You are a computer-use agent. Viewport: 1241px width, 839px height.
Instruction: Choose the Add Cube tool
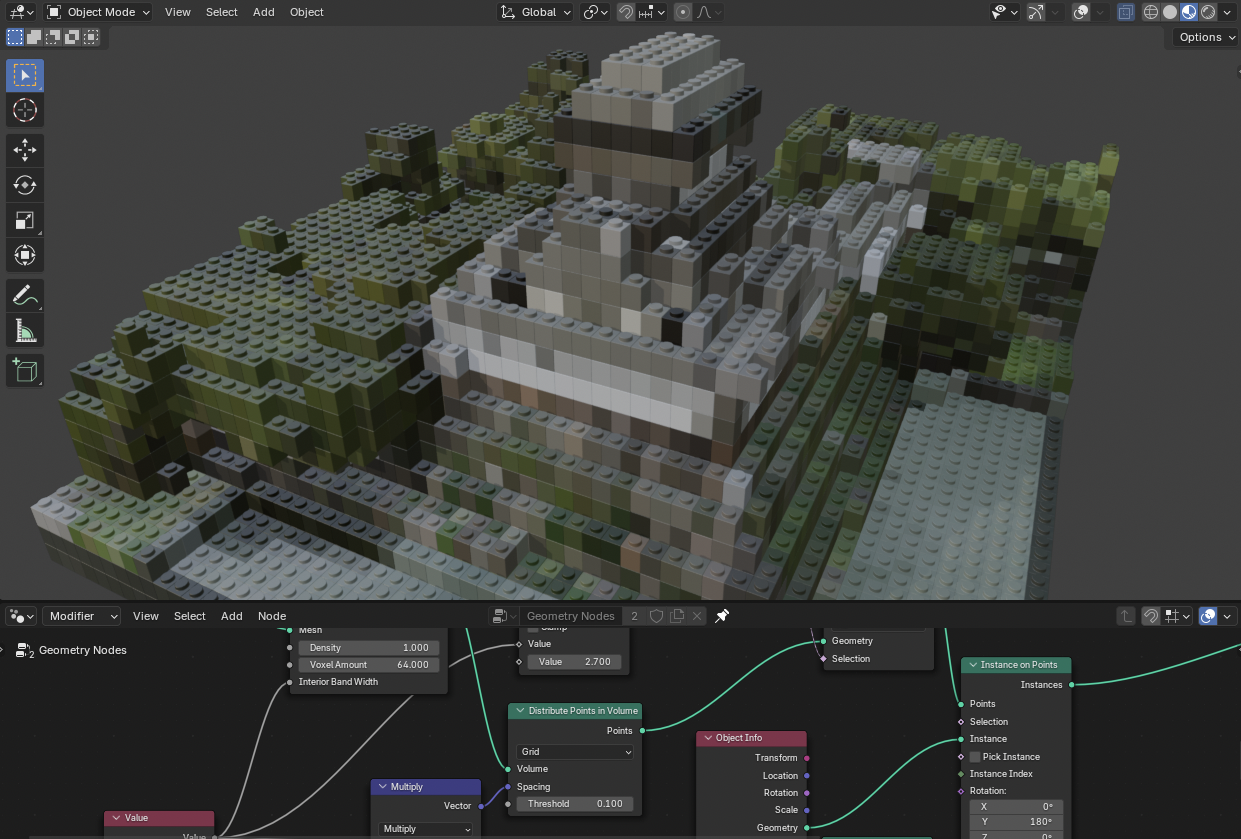point(25,370)
